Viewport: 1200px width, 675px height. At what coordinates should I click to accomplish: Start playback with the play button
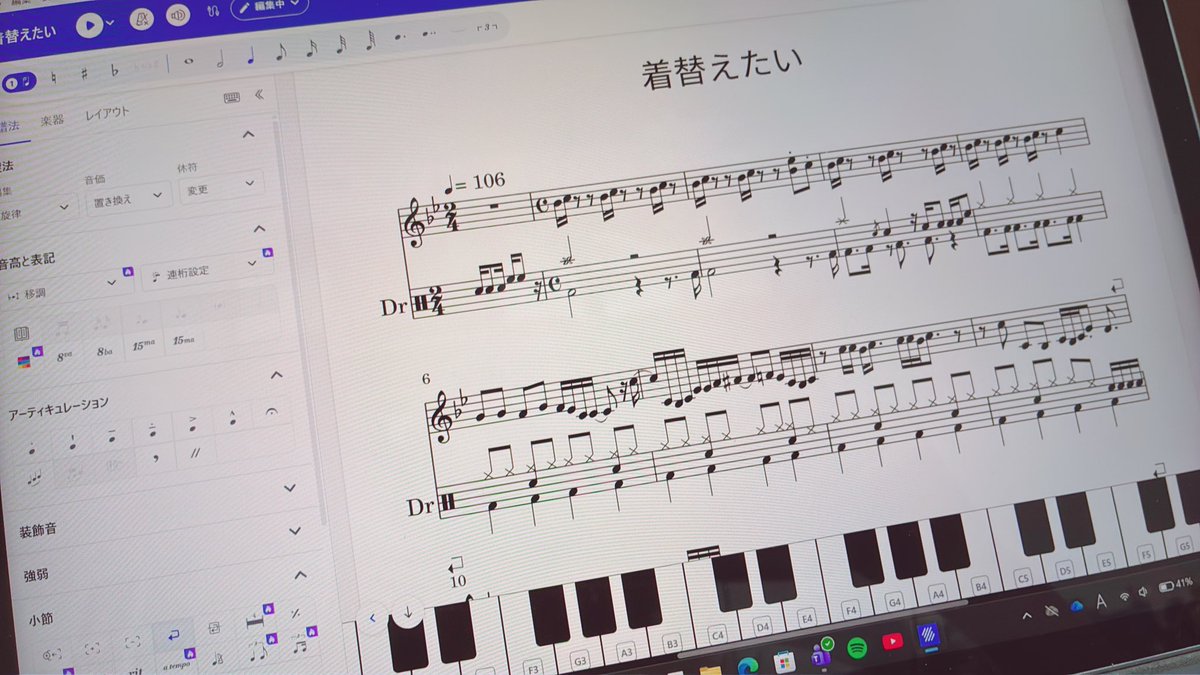88,25
